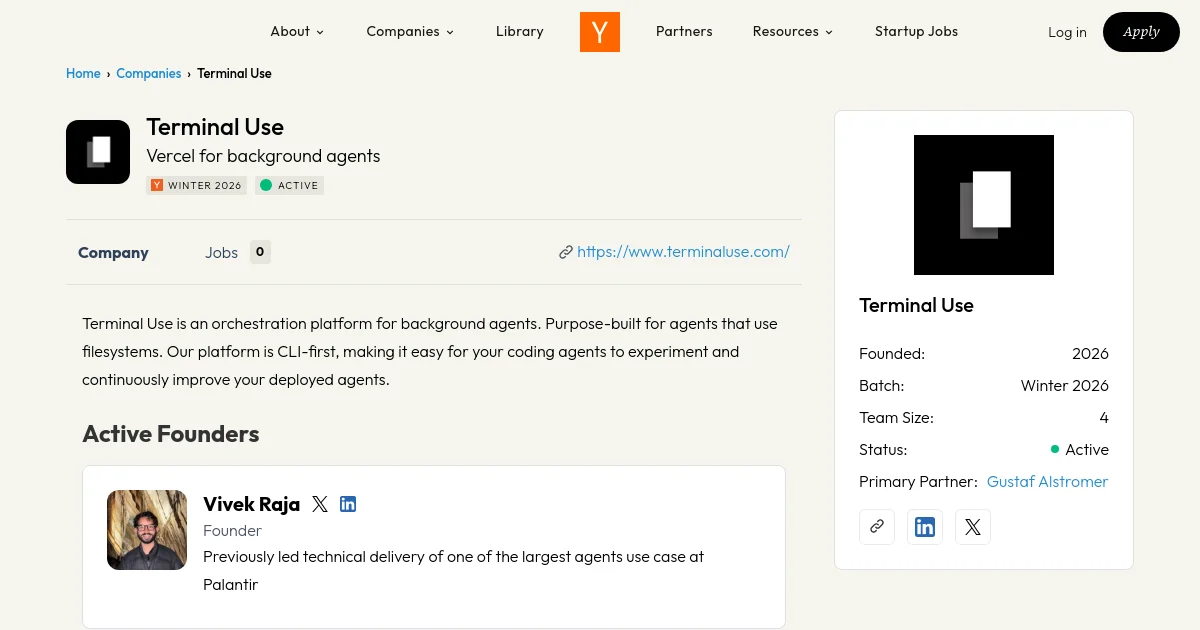Click the Active status badge

click(x=290, y=185)
